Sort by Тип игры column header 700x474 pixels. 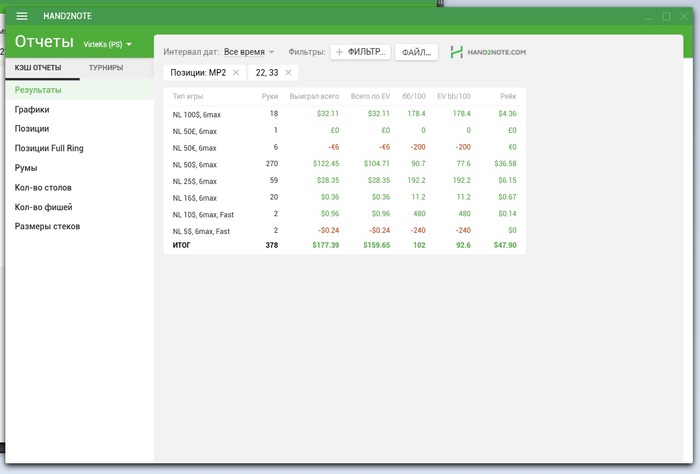point(188,96)
